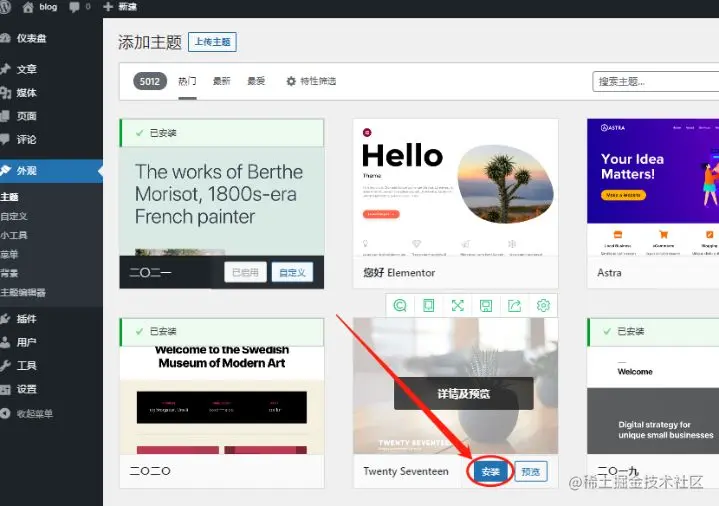Click the fullscreen expand icon in floating toolbar
This screenshot has height=506, width=719.
pyautogui.click(x=458, y=306)
